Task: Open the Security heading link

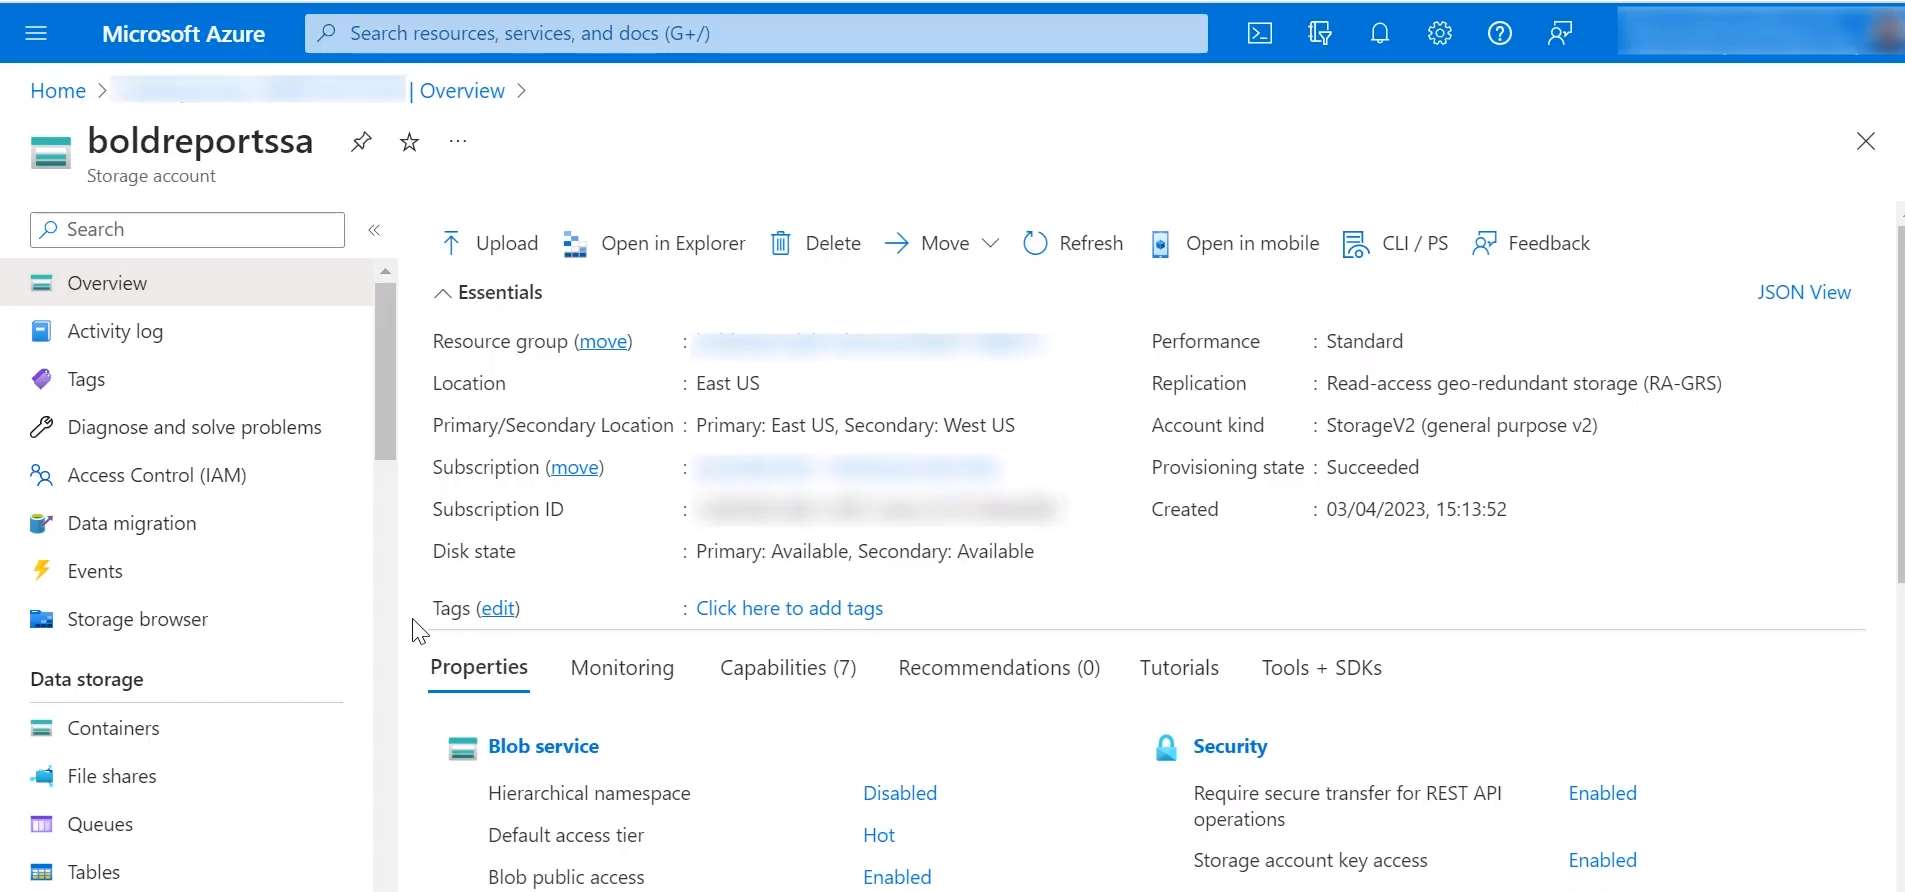Action: [x=1230, y=746]
